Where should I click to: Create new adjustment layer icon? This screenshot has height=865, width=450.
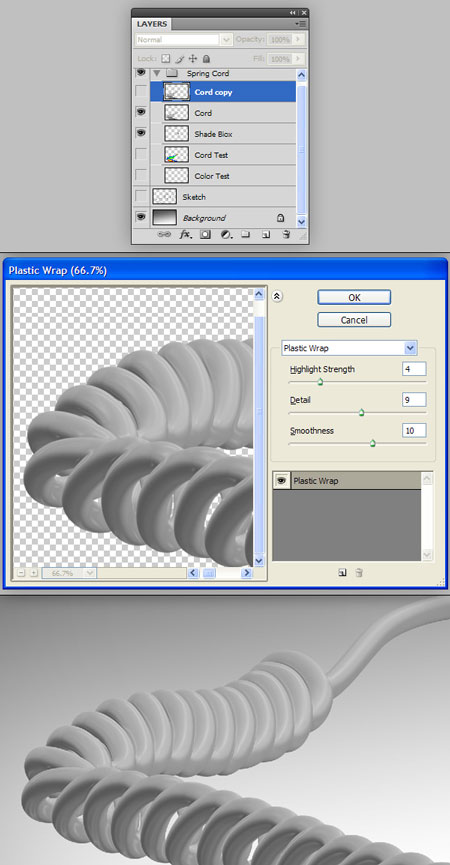(226, 234)
